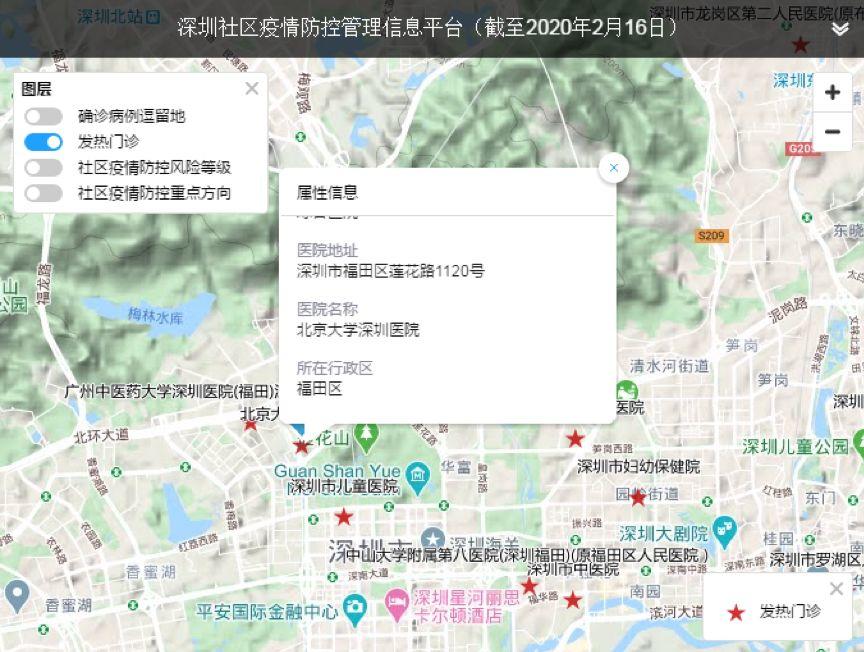Turn off the 发热门诊 layer switch
Screen dimensions: 864x652
point(44,142)
